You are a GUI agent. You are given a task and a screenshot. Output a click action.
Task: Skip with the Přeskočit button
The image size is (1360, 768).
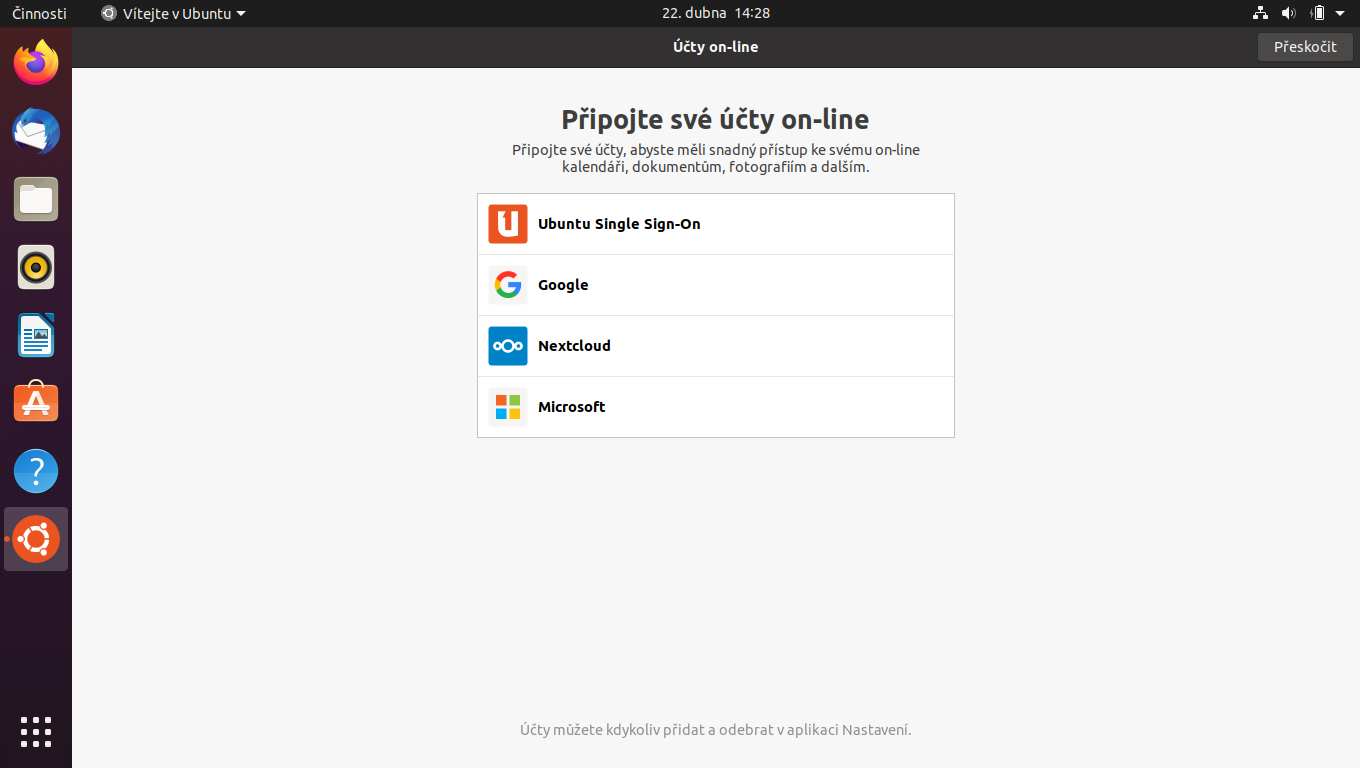tap(1305, 47)
